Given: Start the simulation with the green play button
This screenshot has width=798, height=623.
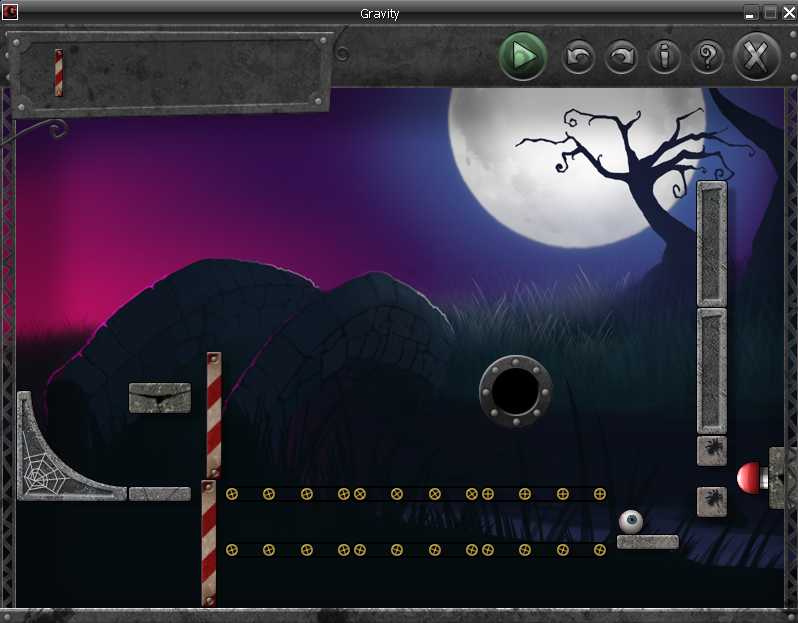Looking at the screenshot, I should pyautogui.click(x=523, y=56).
